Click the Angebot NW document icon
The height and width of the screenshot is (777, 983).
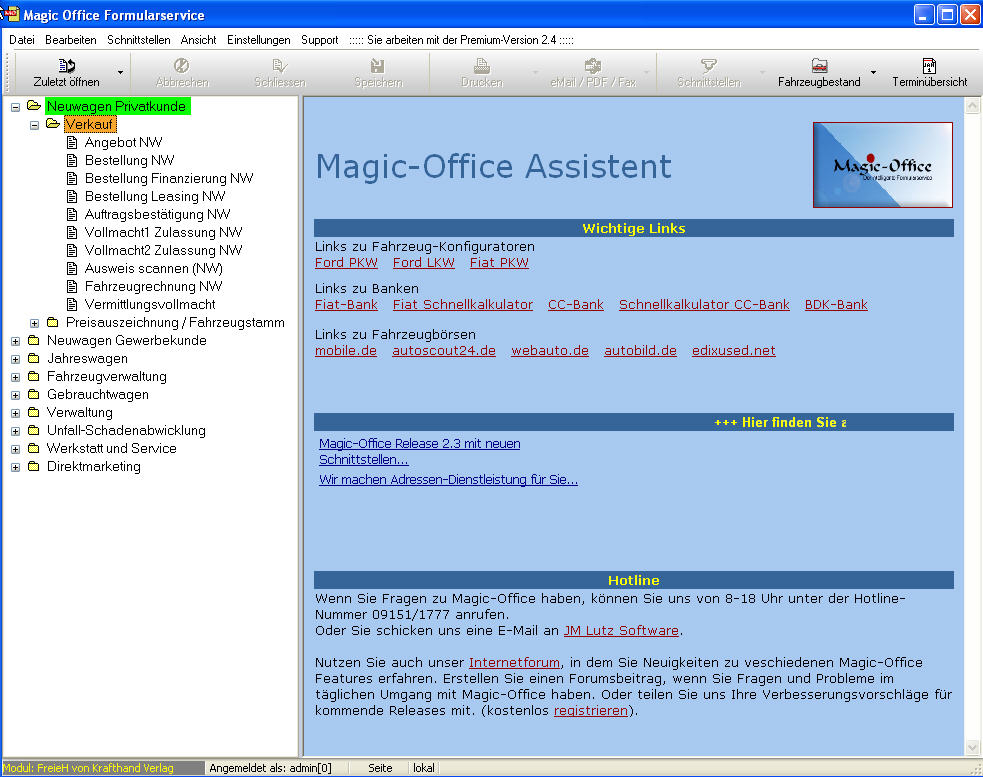pyautogui.click(x=72, y=142)
